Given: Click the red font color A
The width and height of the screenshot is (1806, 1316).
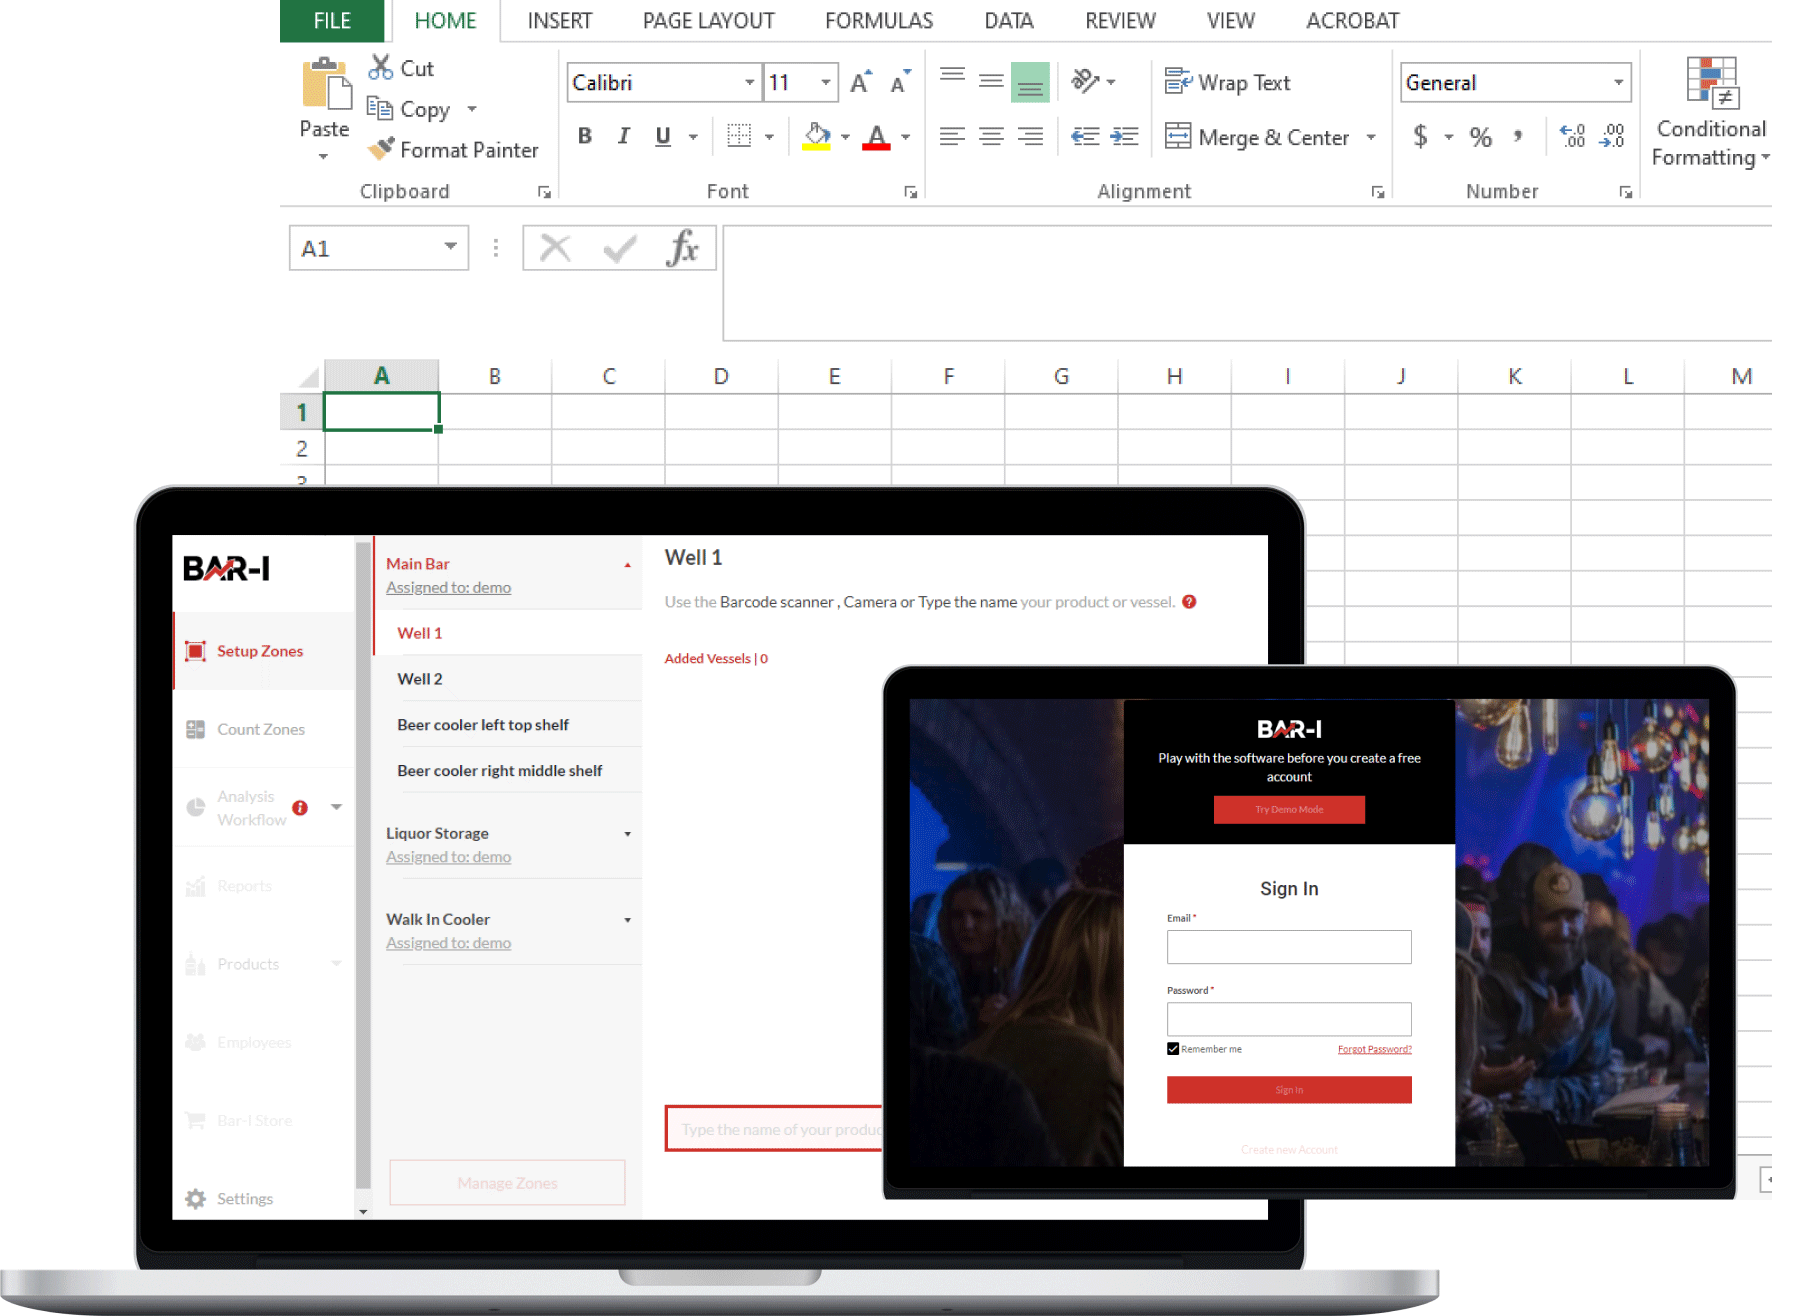Looking at the screenshot, I should (877, 136).
